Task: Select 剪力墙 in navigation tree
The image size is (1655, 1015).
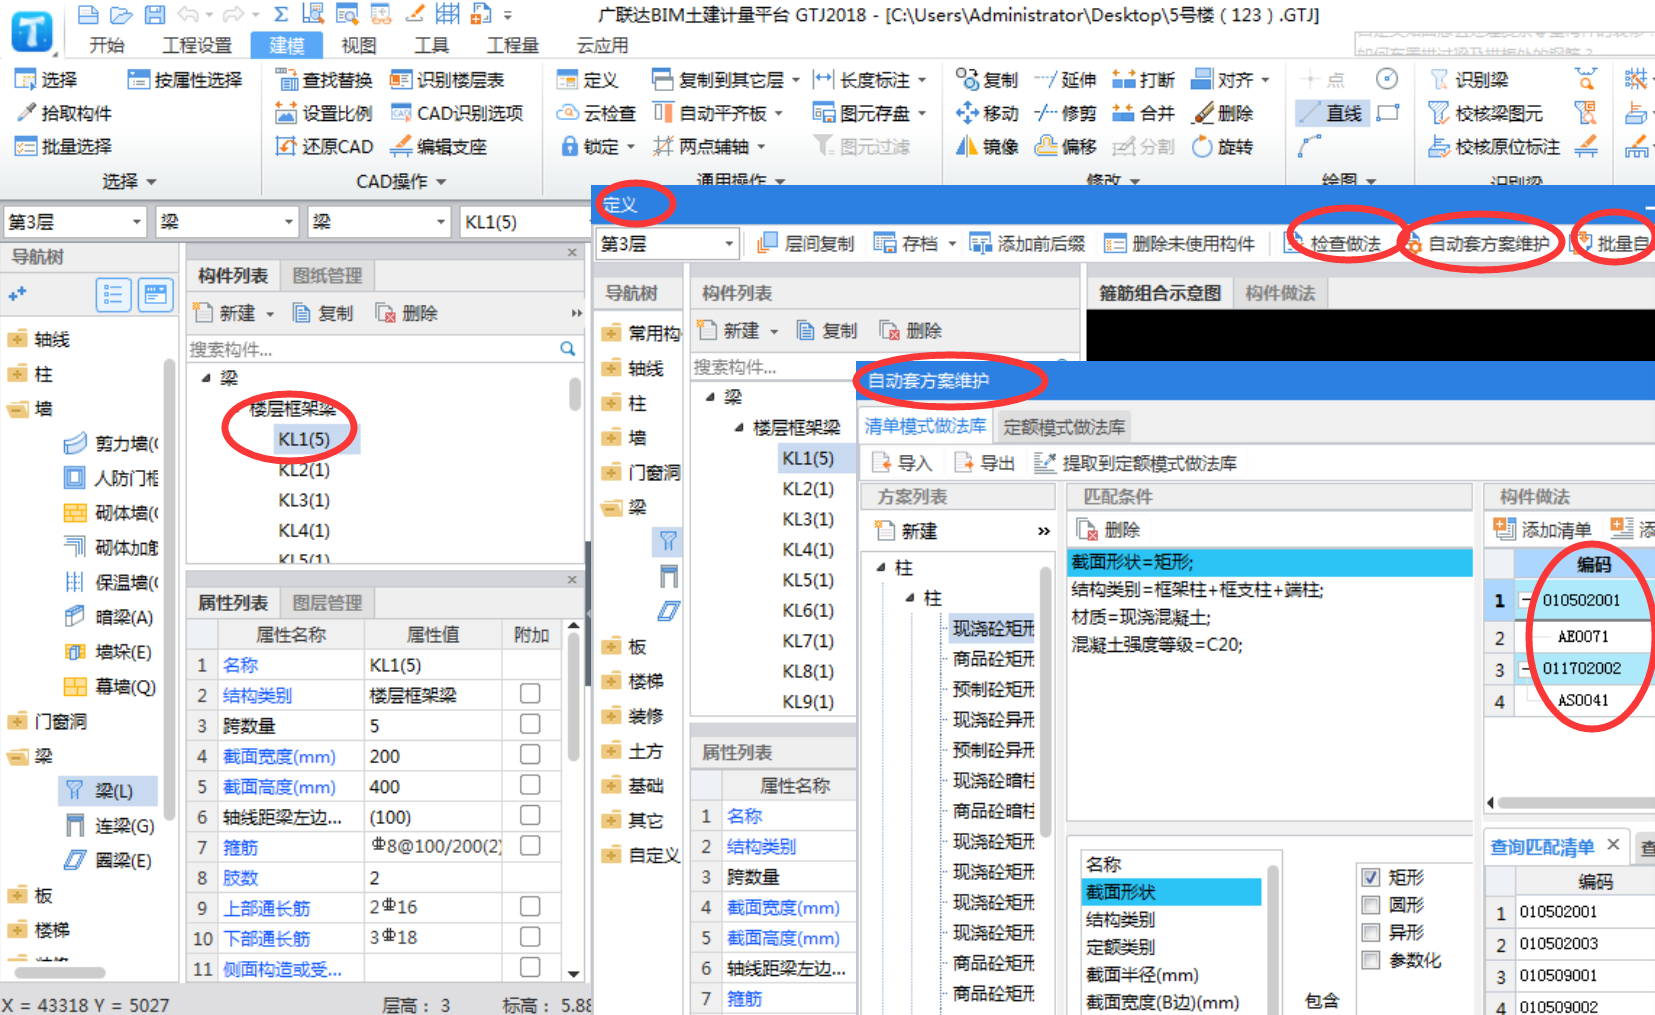Action: [110, 443]
